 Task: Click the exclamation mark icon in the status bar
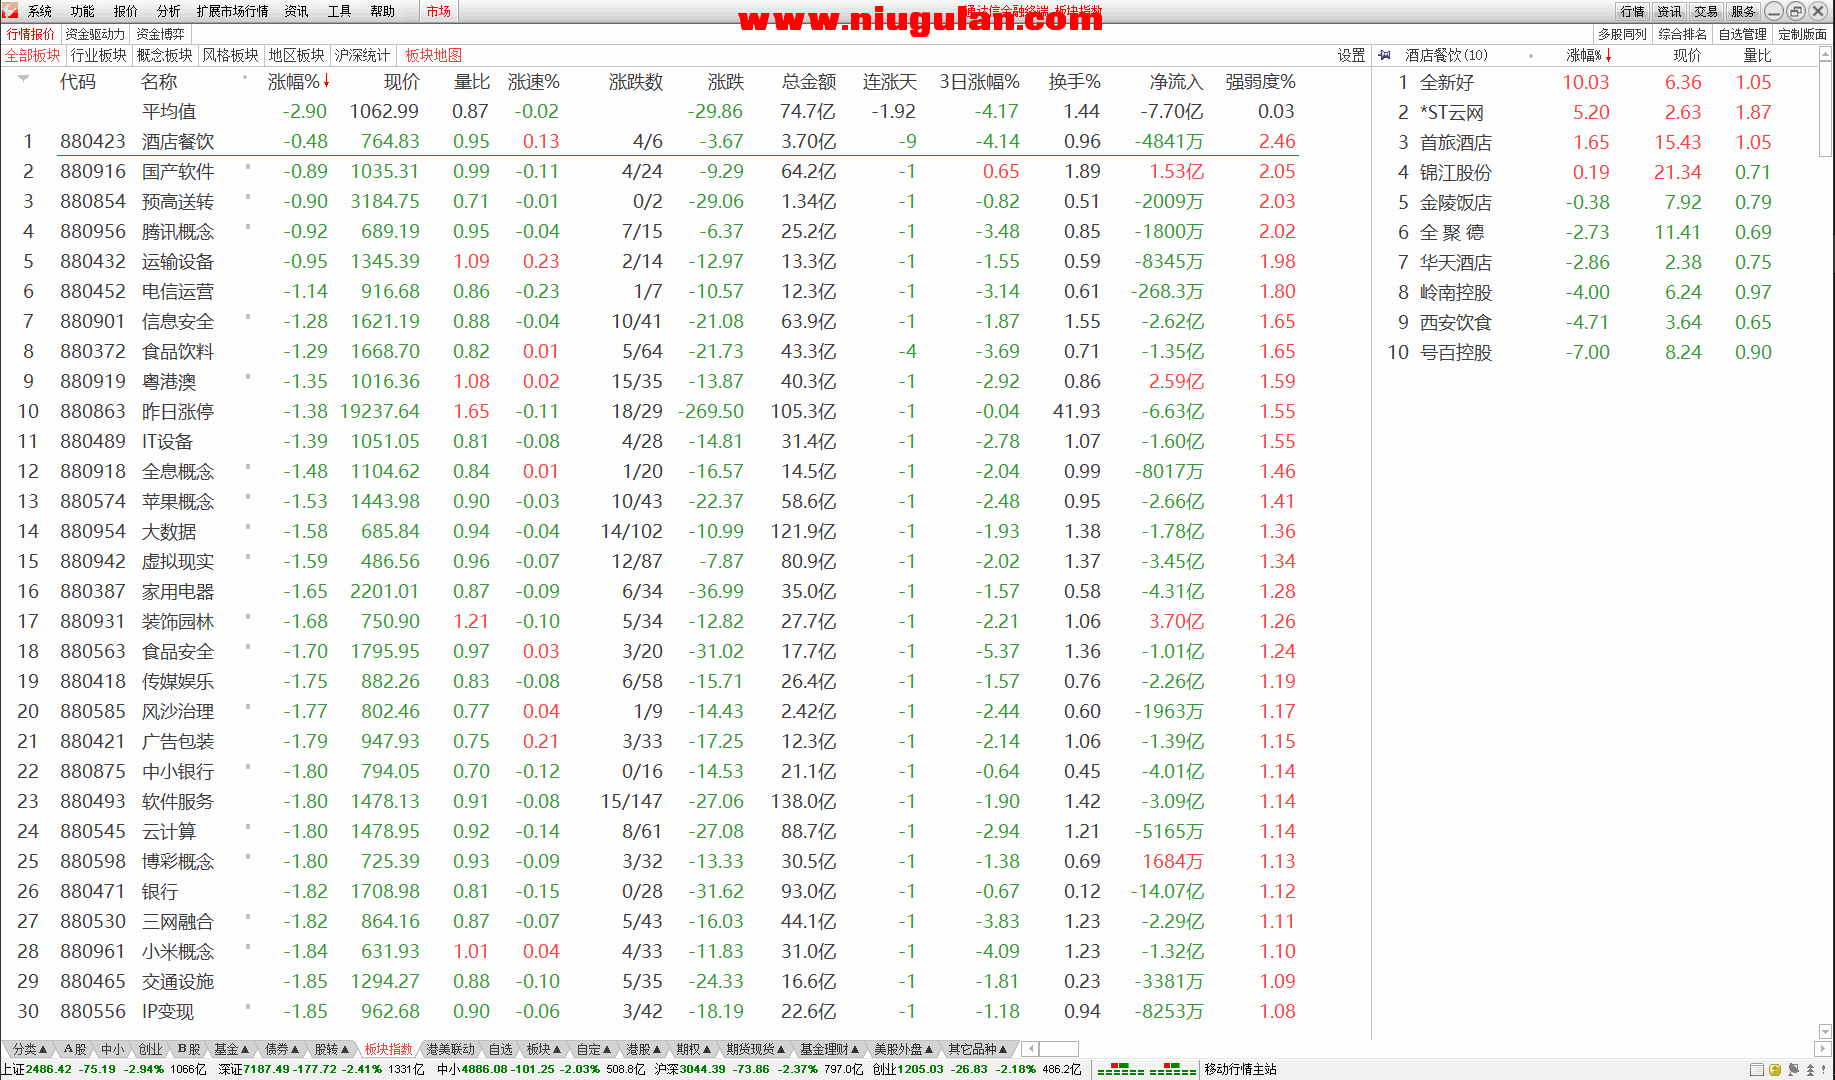tap(1824, 1070)
